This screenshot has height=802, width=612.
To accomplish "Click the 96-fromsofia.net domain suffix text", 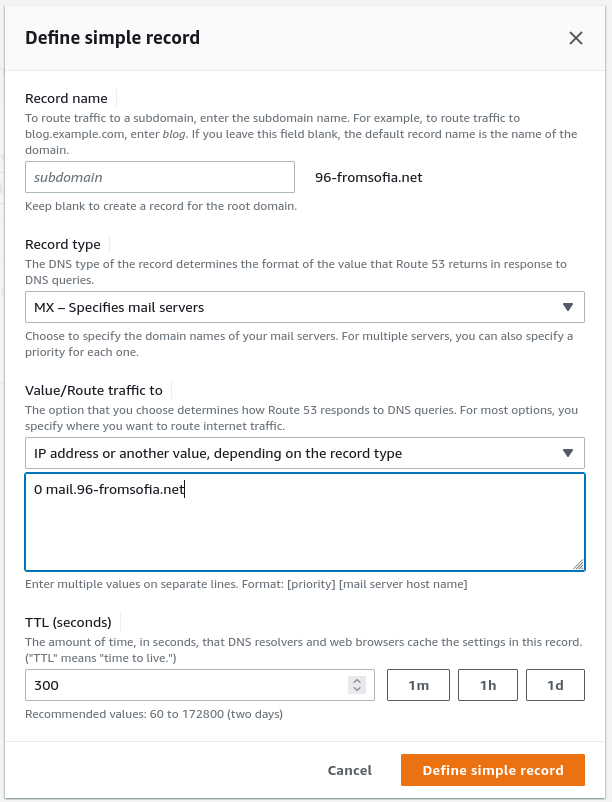I will tap(368, 177).
